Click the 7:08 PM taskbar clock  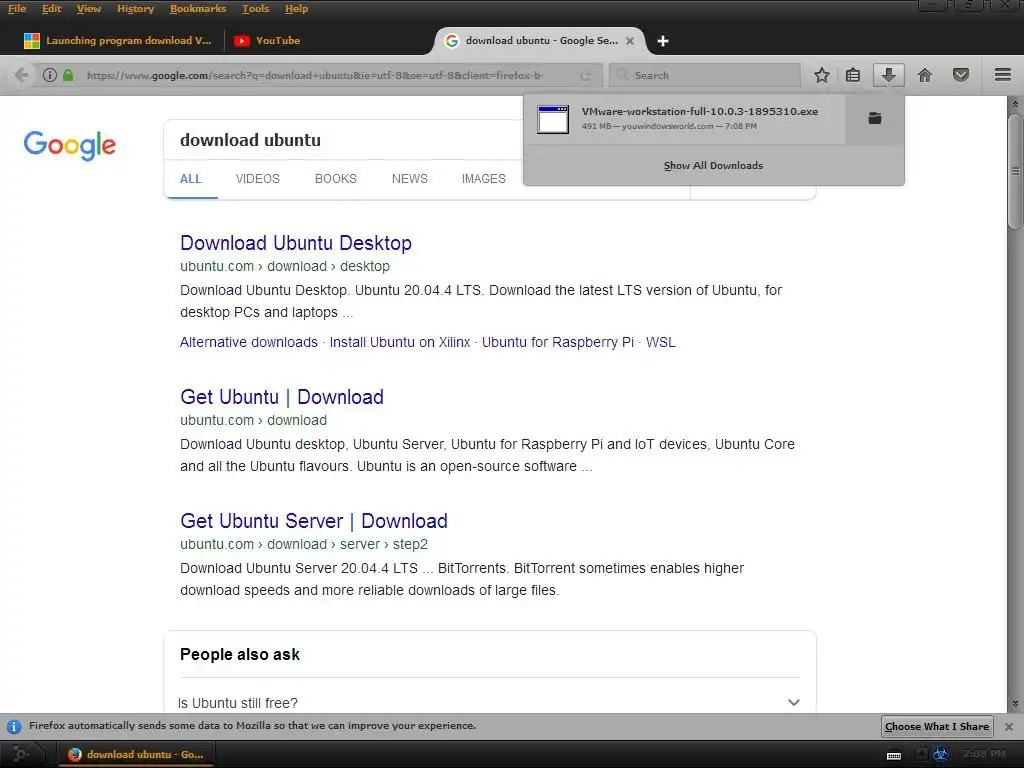click(985, 754)
